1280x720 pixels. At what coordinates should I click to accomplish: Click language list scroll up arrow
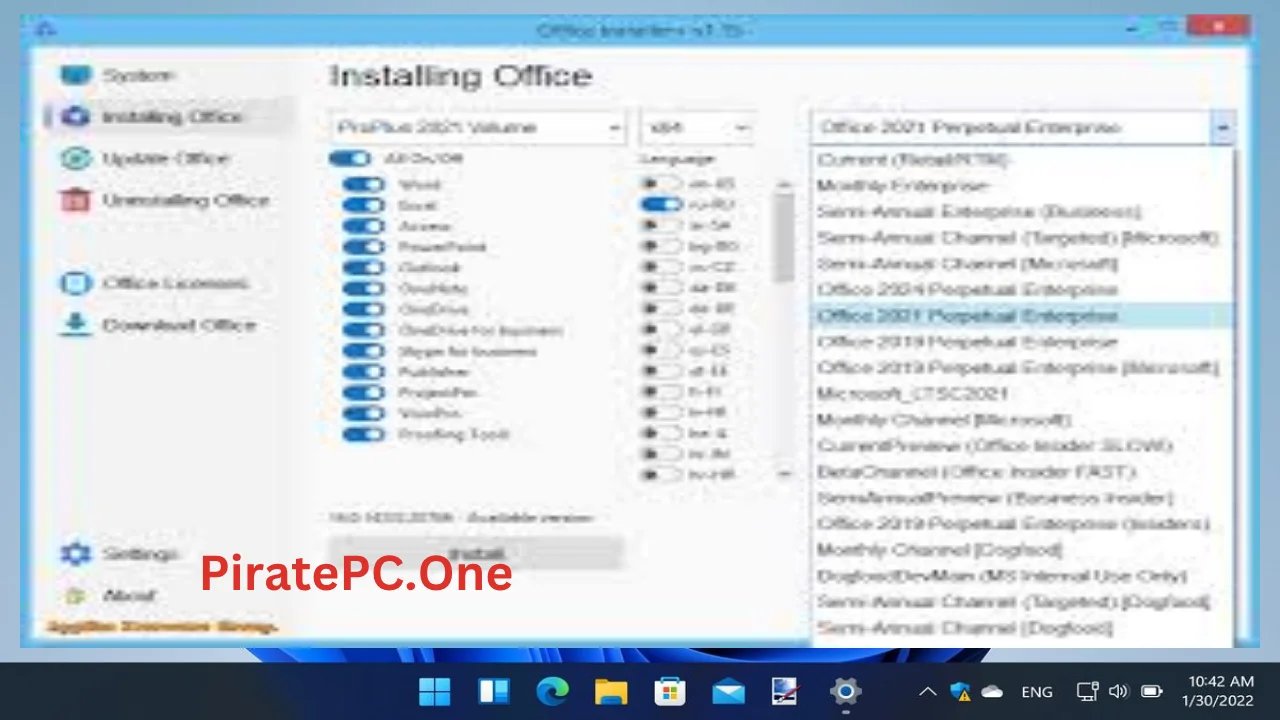point(785,186)
